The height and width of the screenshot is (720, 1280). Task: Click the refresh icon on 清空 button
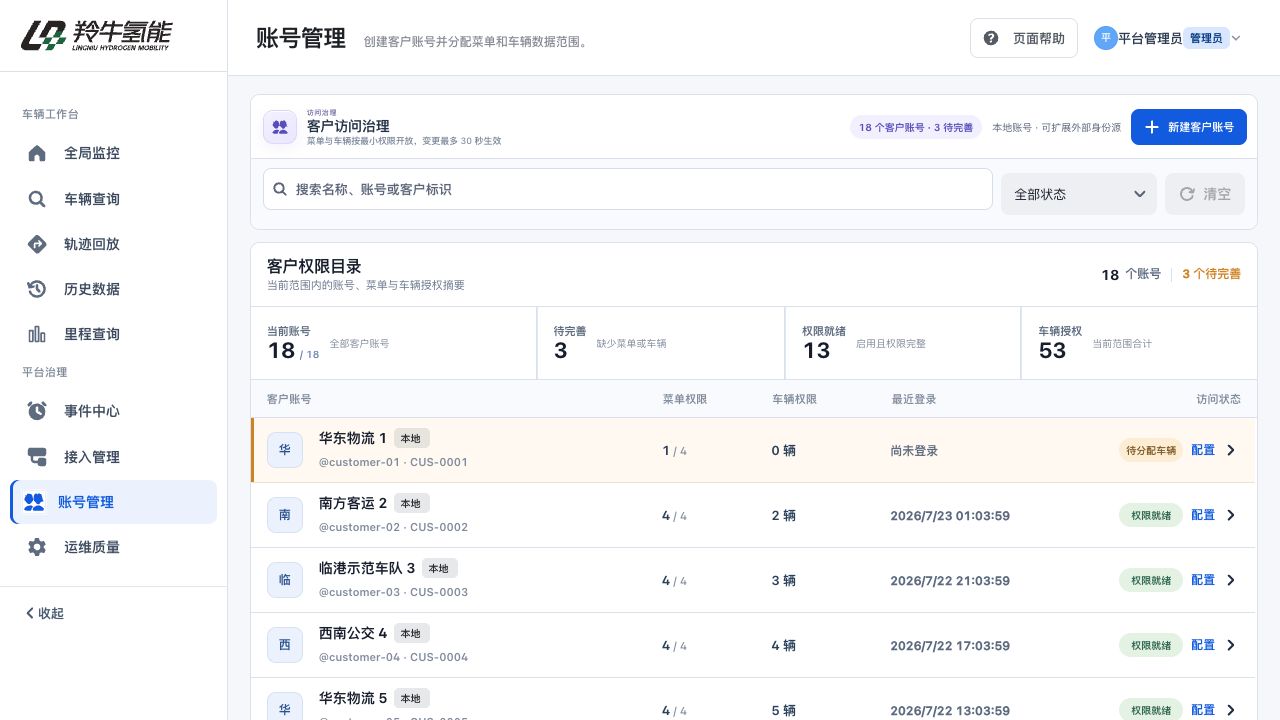click(1187, 194)
